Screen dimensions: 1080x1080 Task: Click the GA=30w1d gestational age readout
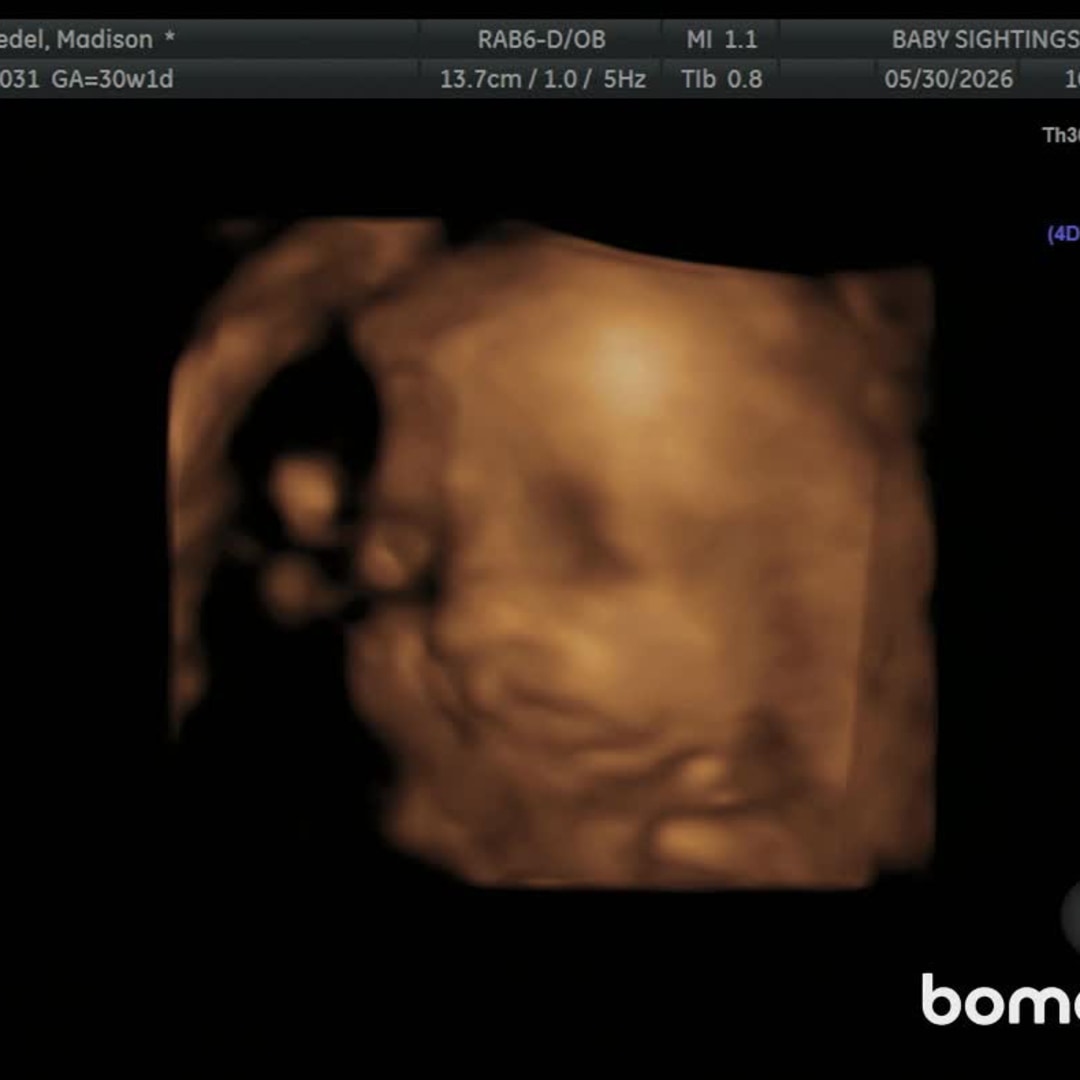coord(112,79)
